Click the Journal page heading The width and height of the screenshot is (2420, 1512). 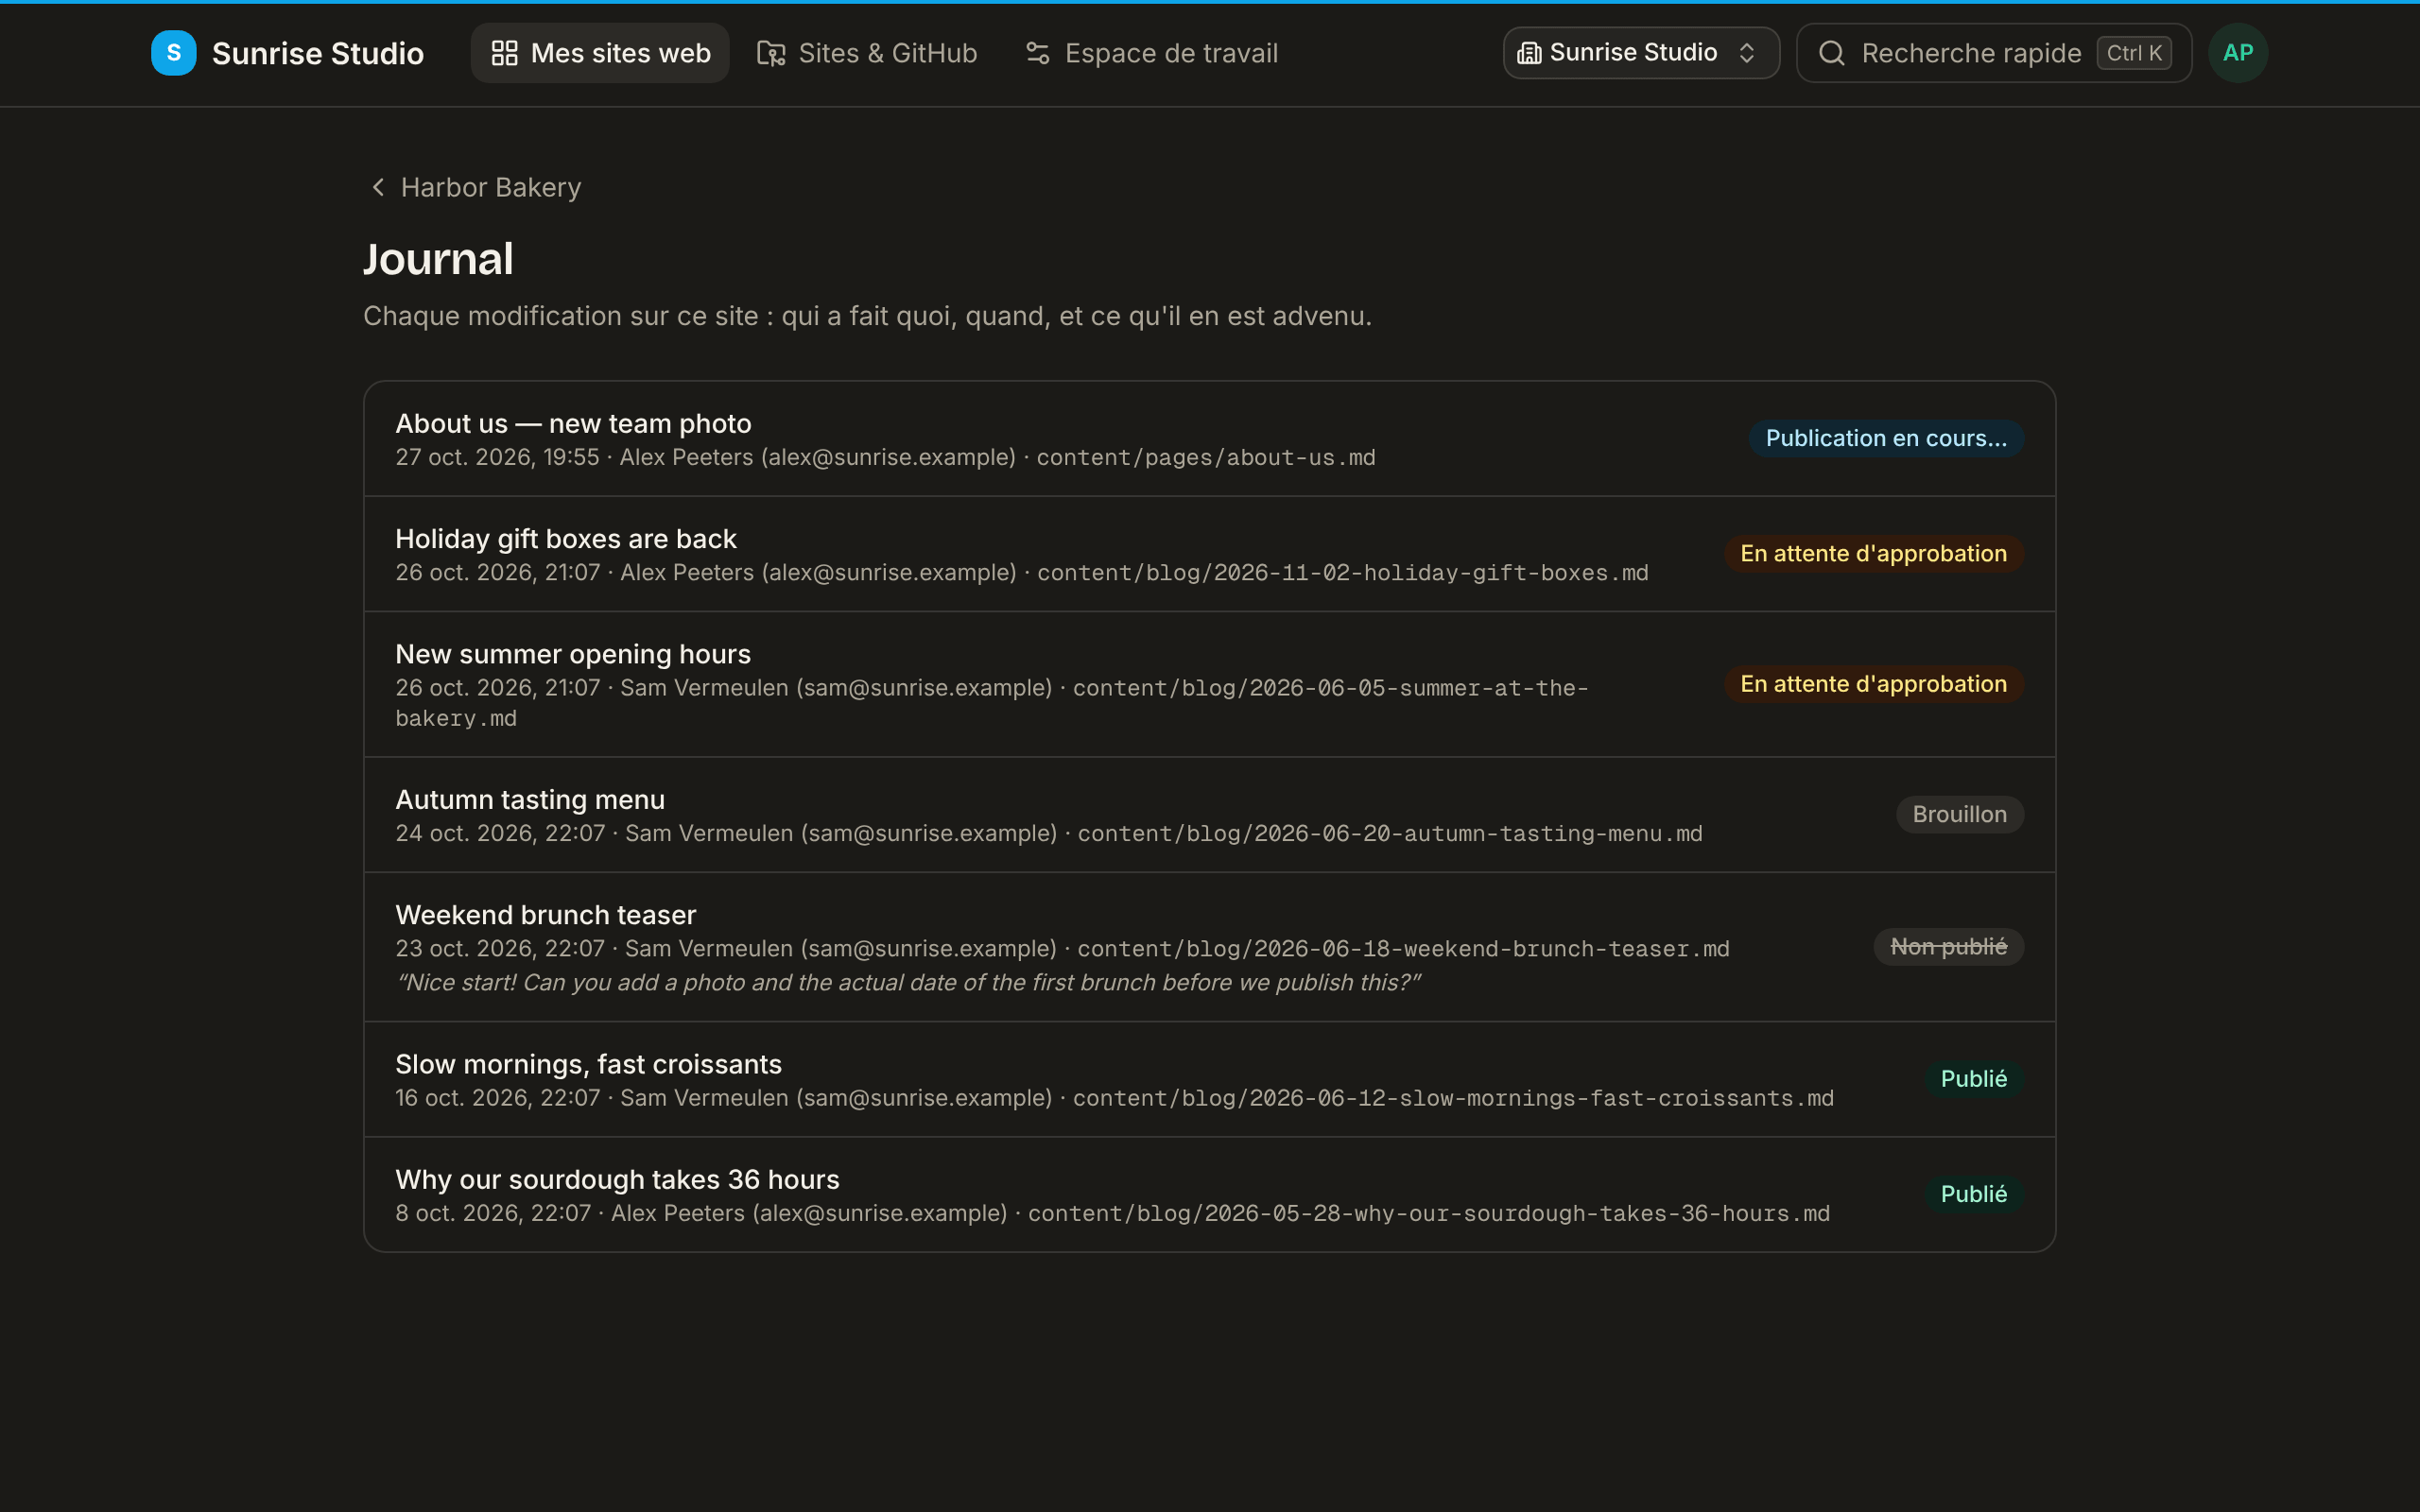point(438,259)
